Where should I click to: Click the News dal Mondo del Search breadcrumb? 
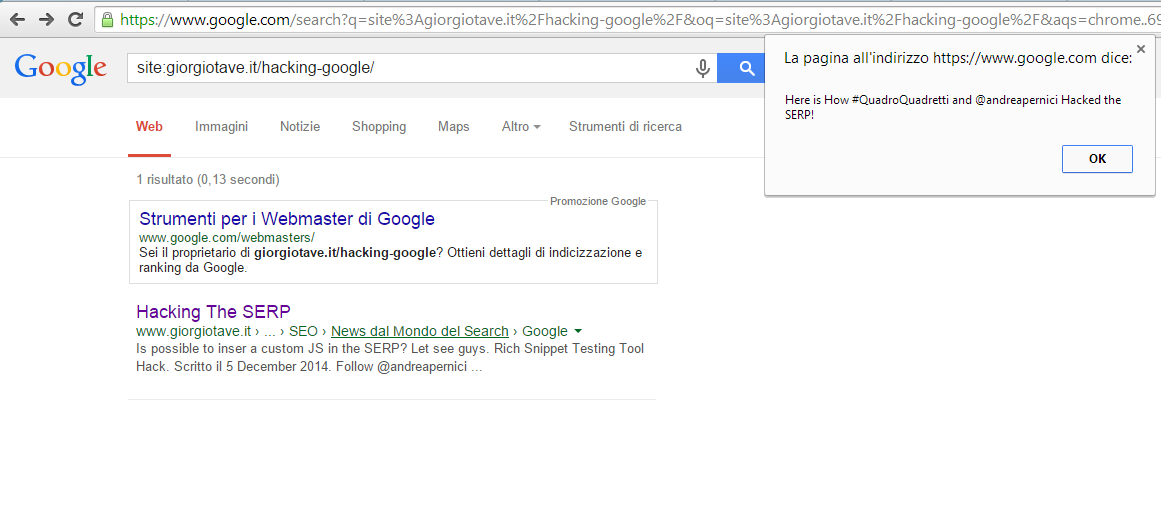tap(420, 331)
